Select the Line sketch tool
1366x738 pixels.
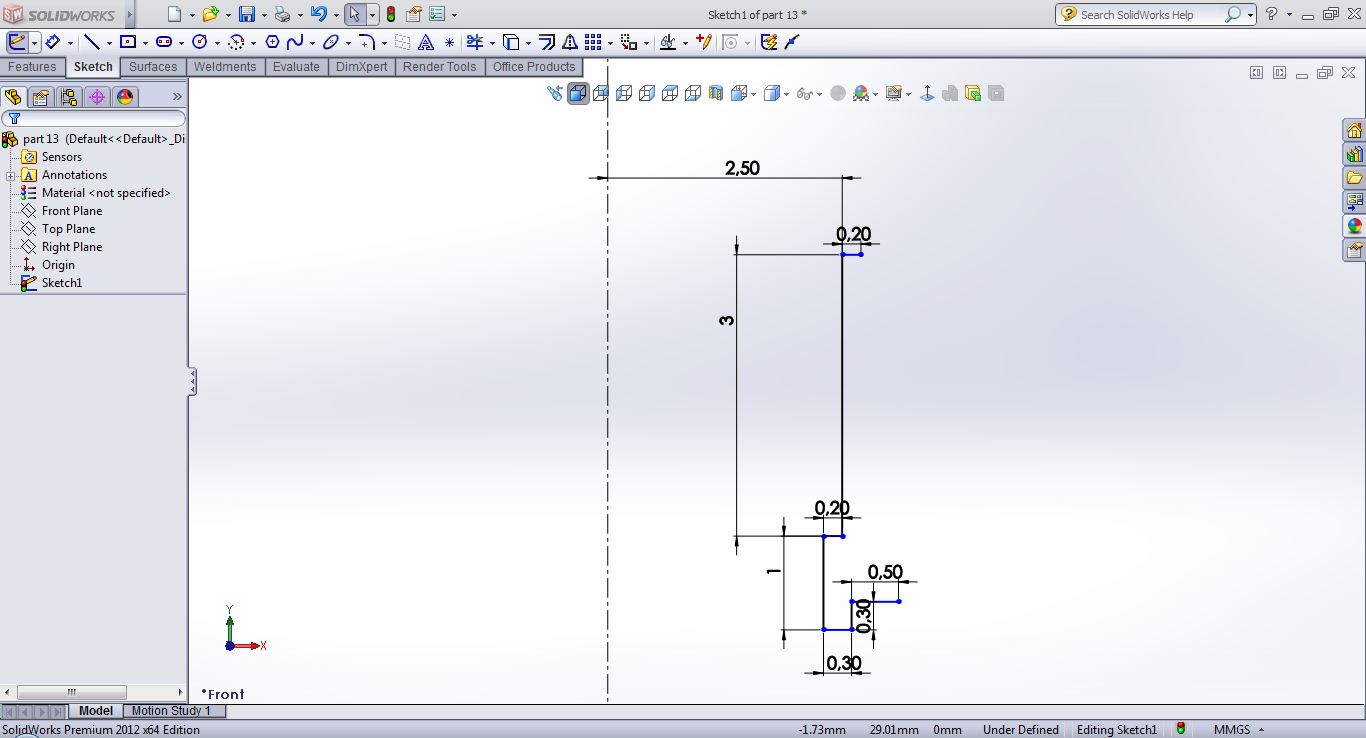[x=92, y=42]
